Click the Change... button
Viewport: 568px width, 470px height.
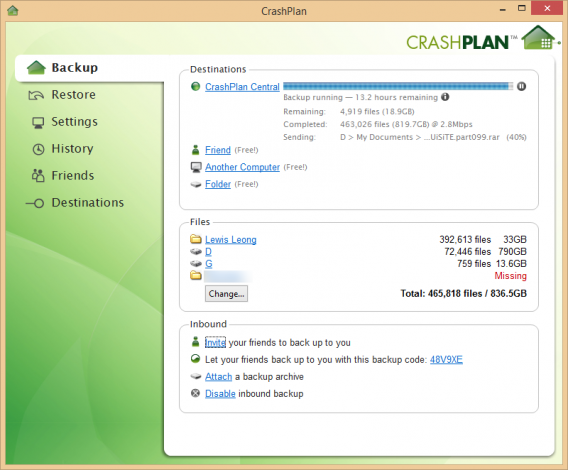point(226,294)
